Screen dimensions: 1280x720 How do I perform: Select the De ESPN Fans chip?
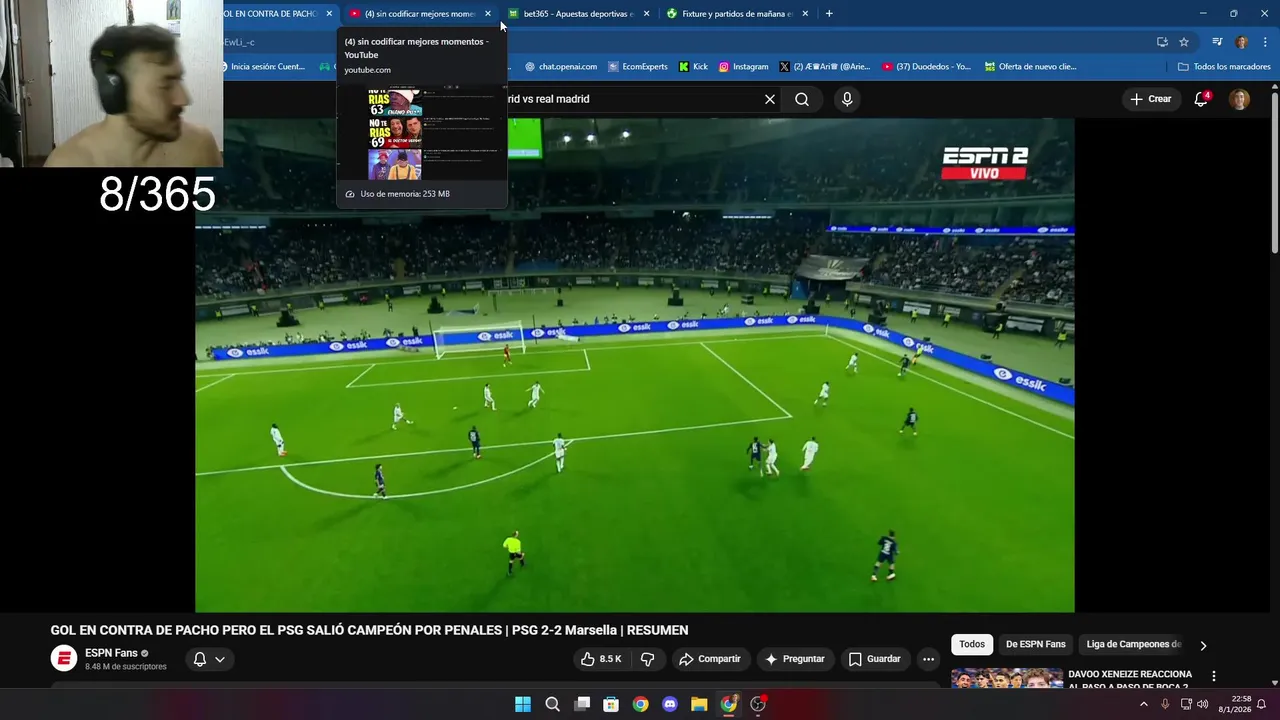tap(1035, 644)
